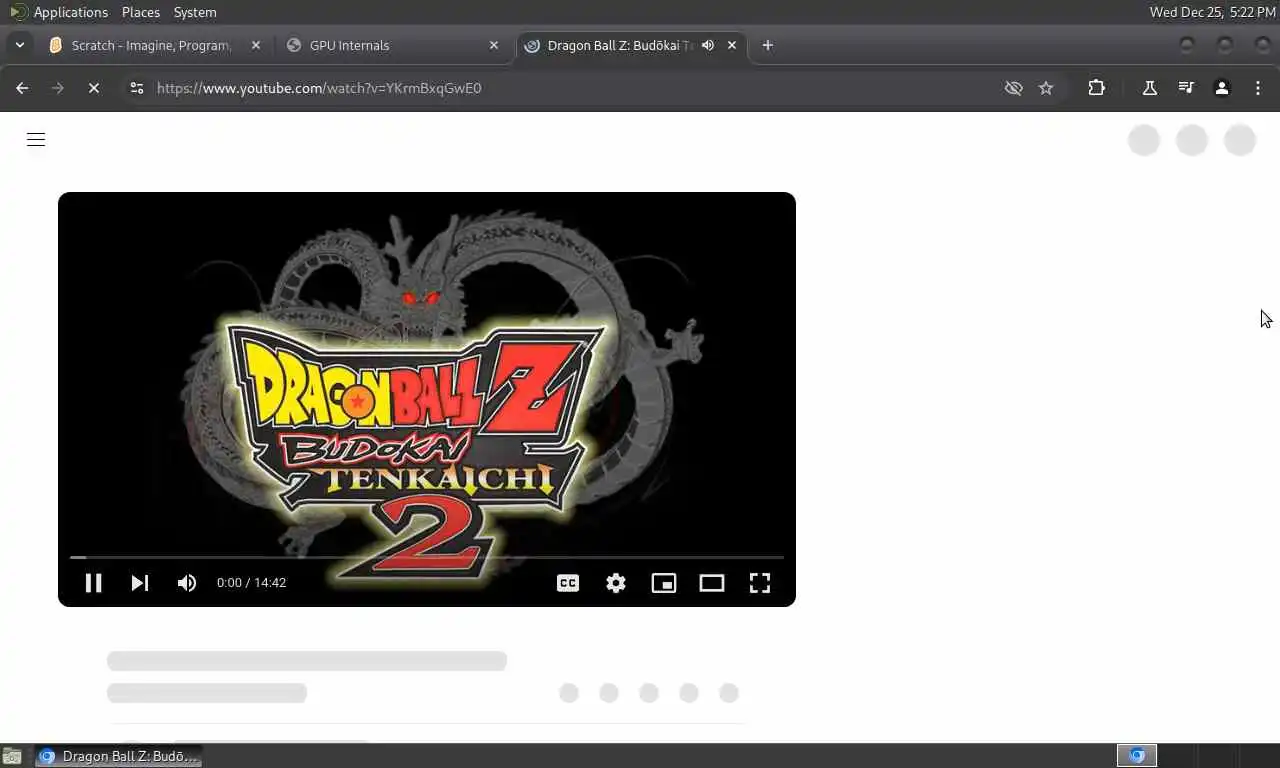The width and height of the screenshot is (1280, 768).
Task: Mute the video player volume
Action: (x=187, y=583)
